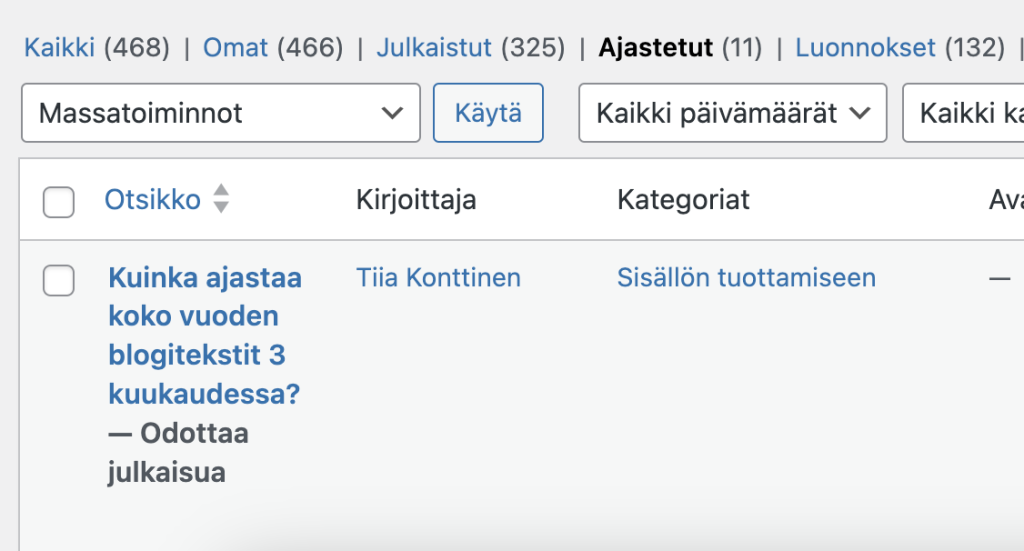Open the partially visible Kaikki ka… category filter
Image resolution: width=1024 pixels, height=551 pixels.
click(965, 113)
